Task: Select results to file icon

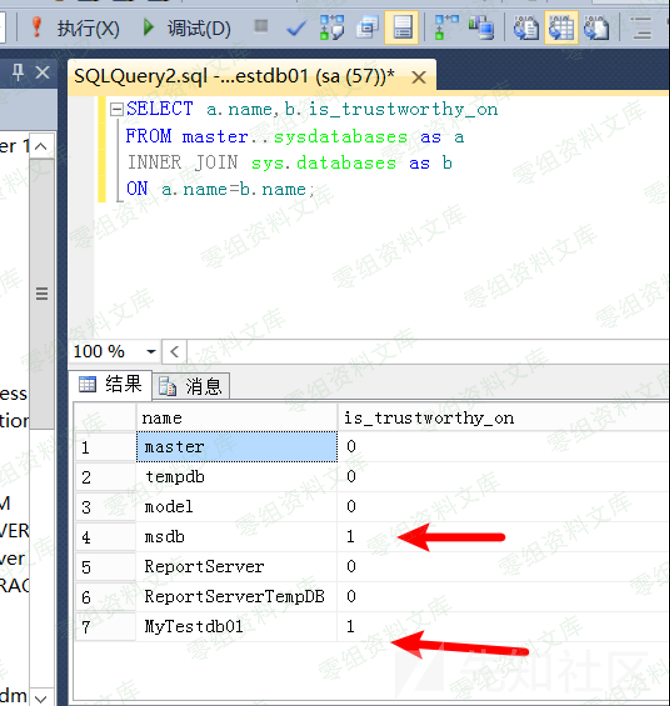Action: click(597, 28)
